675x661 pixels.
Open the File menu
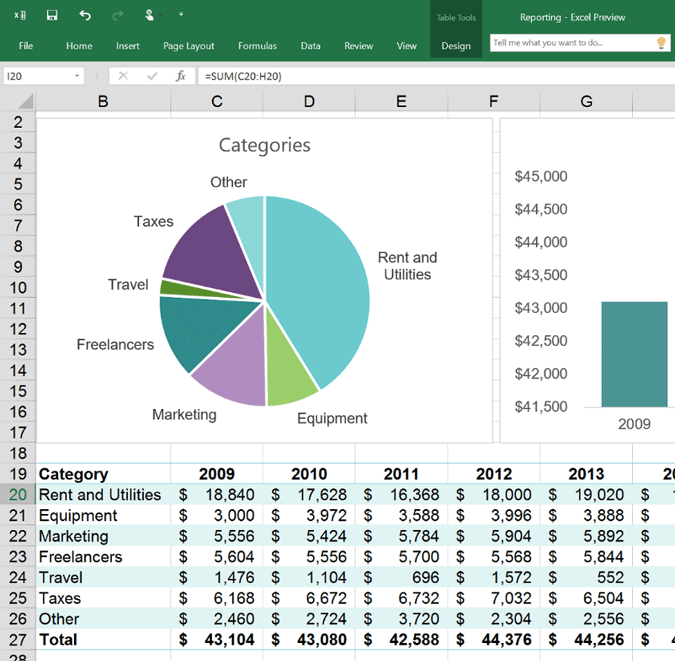point(26,46)
